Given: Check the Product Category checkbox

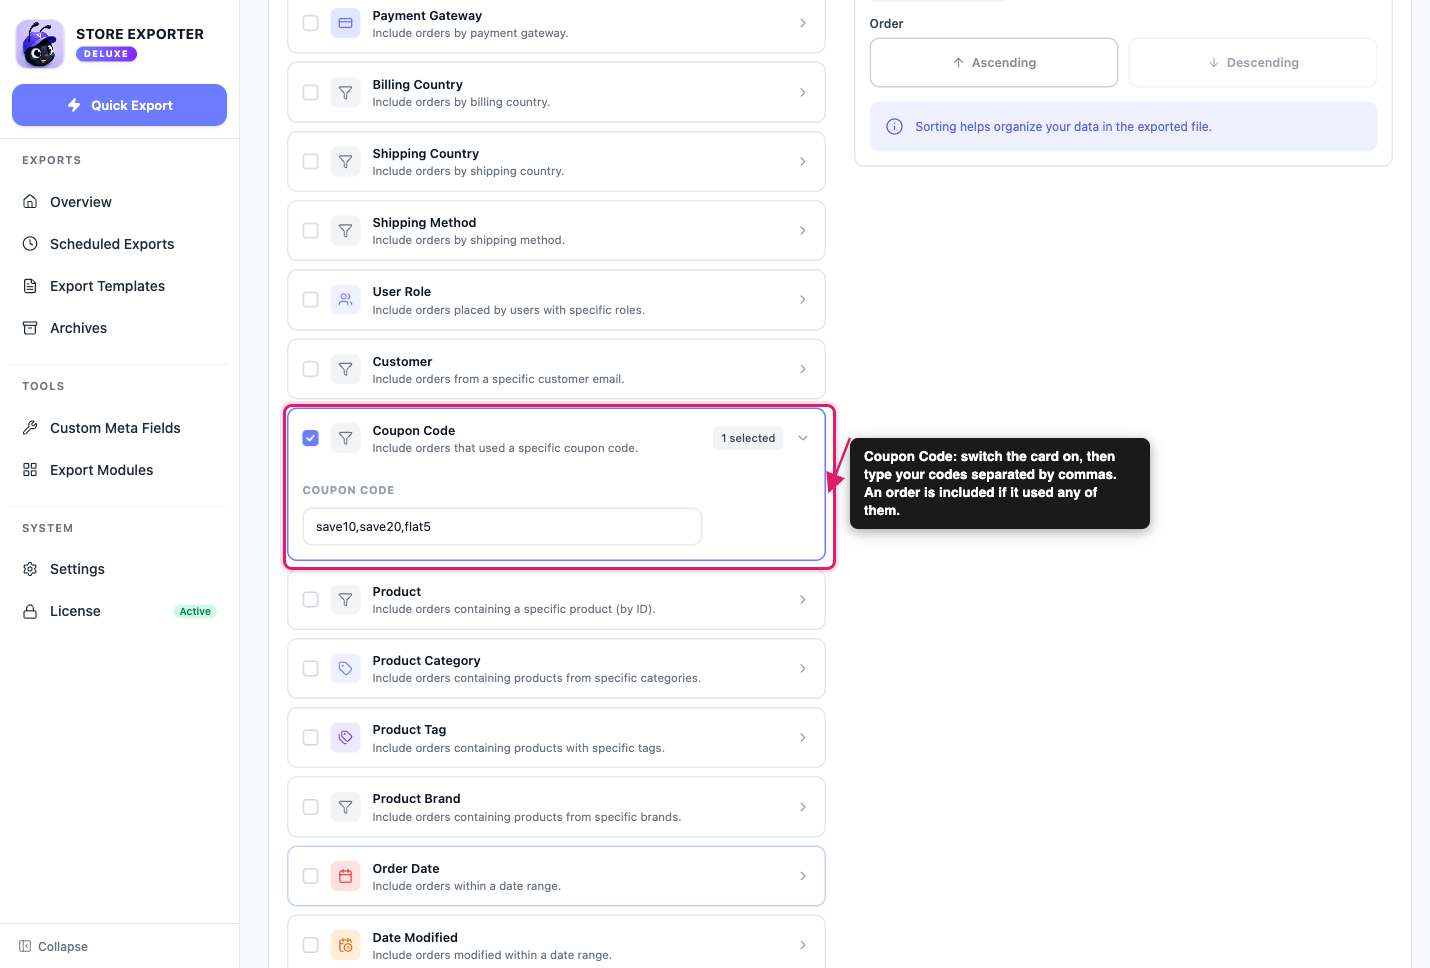Looking at the screenshot, I should 311,669.
